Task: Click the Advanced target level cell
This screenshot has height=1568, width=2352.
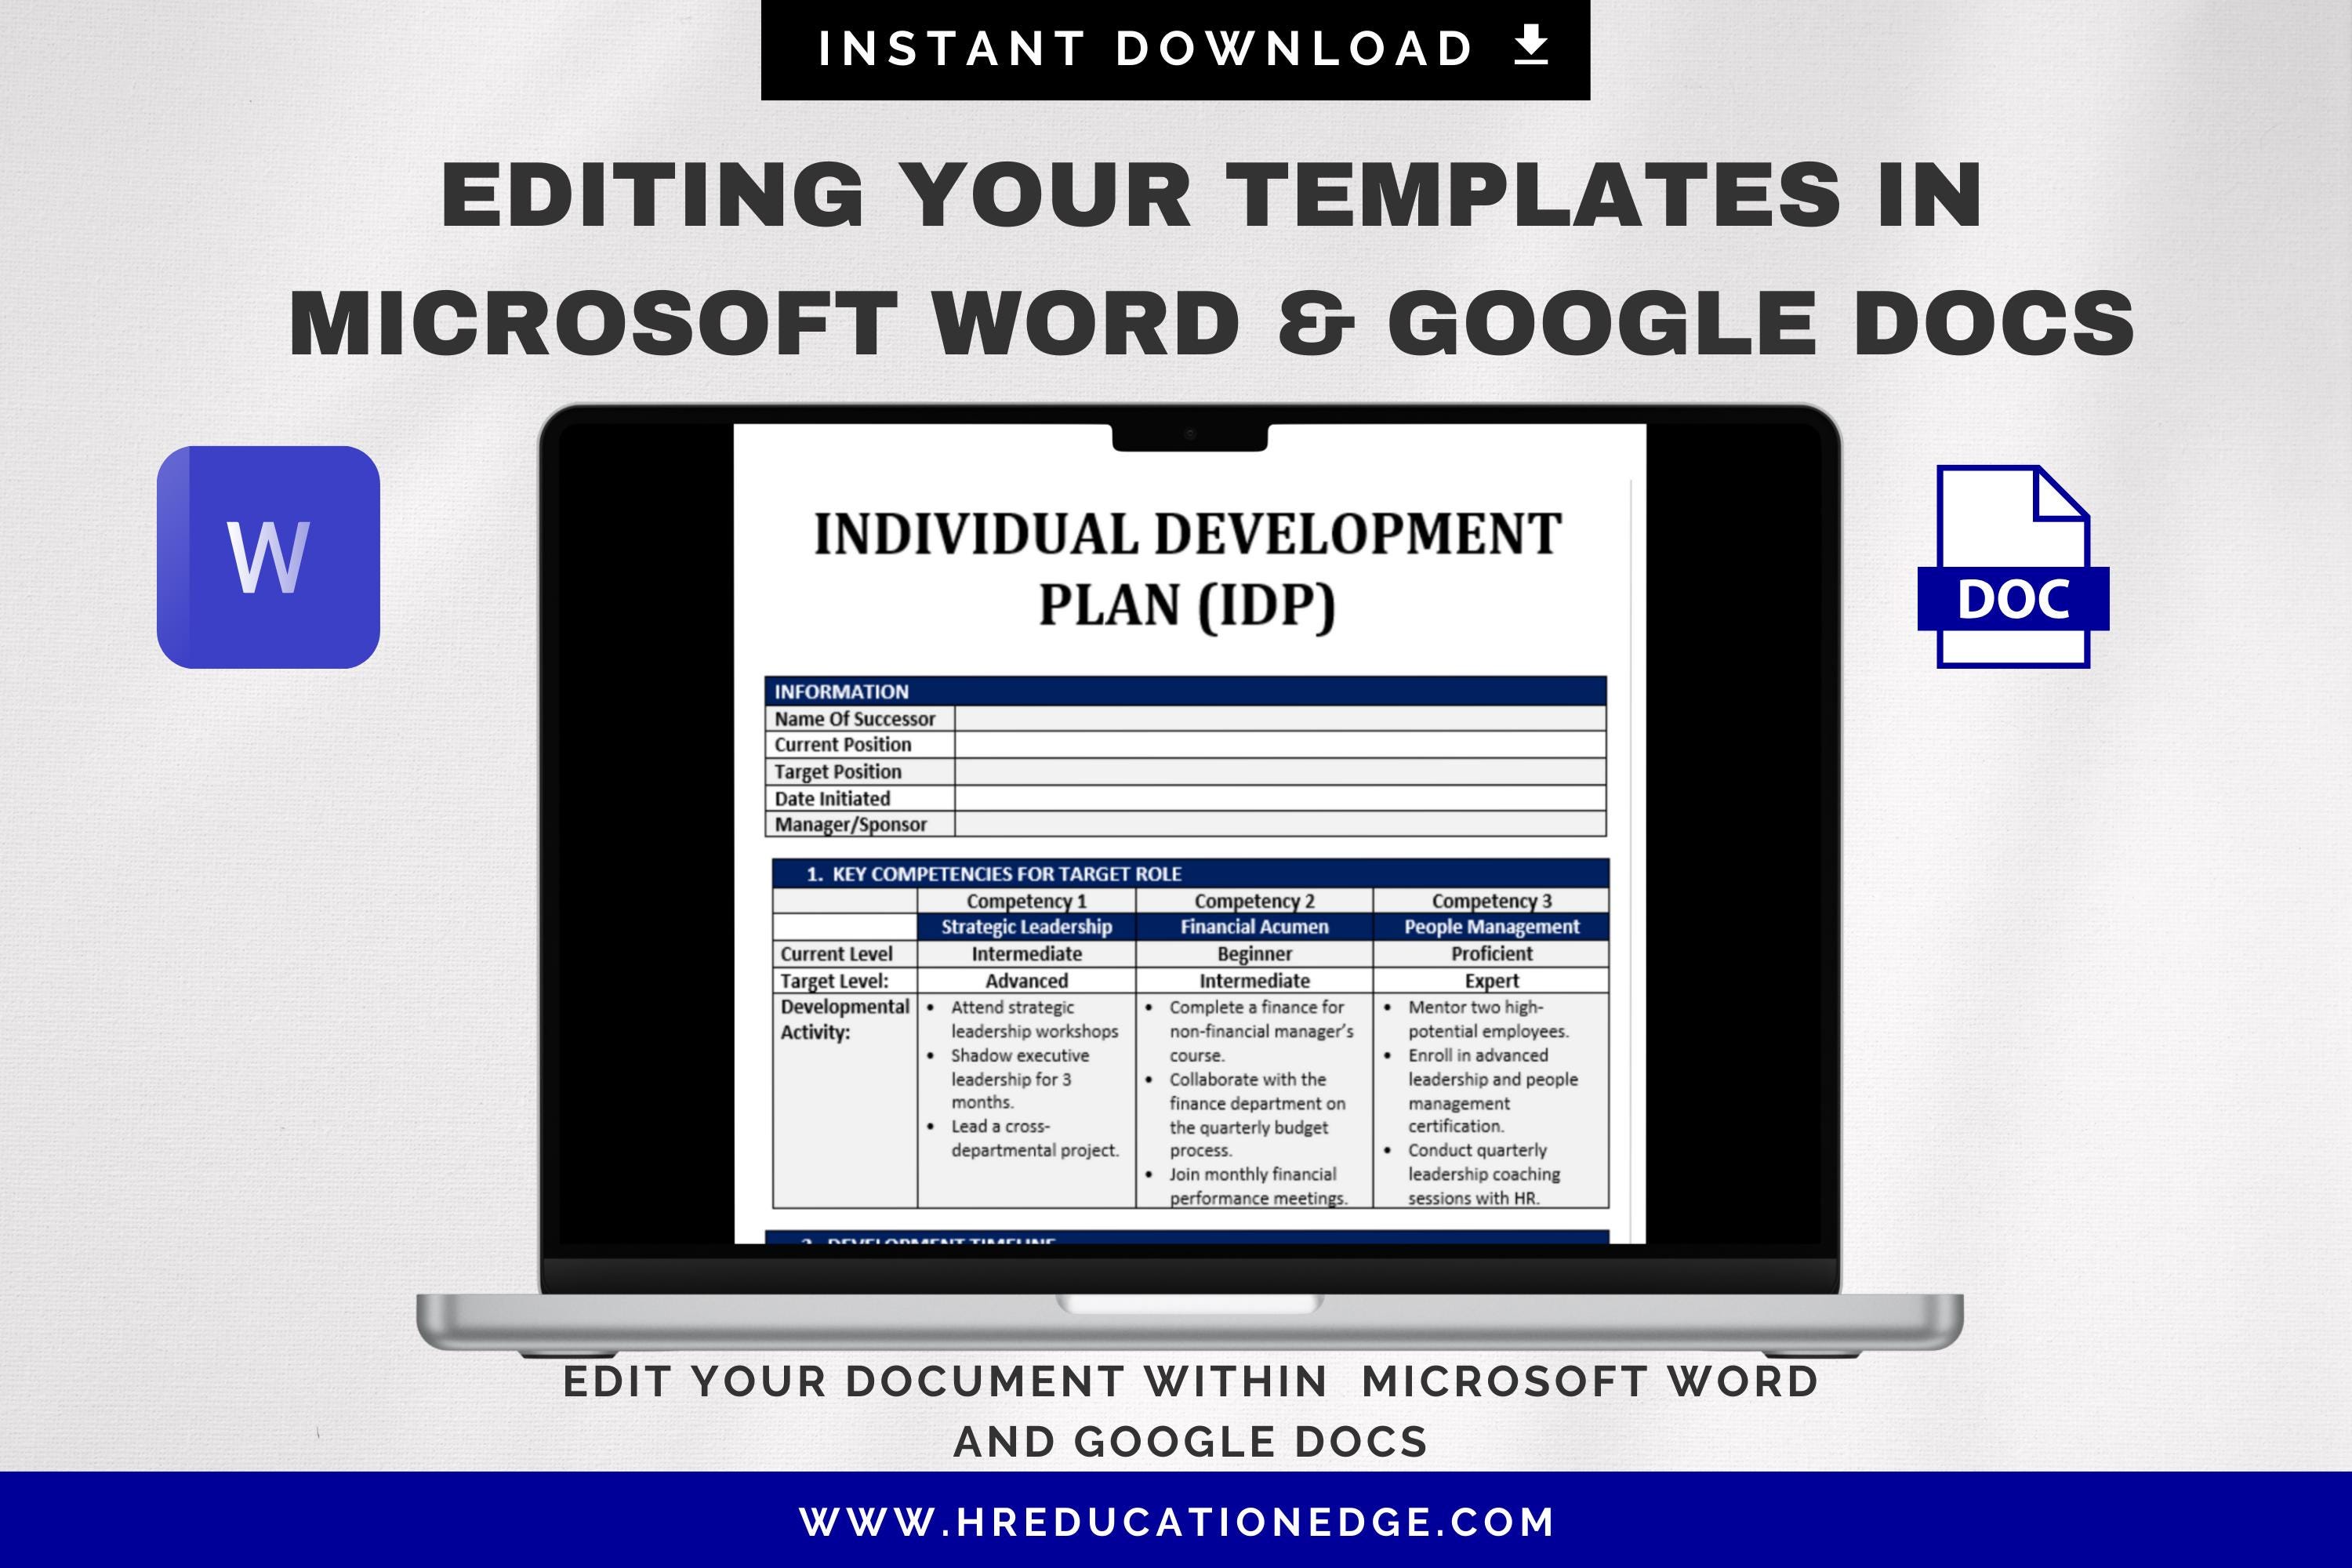Action: pyautogui.click(x=1026, y=981)
